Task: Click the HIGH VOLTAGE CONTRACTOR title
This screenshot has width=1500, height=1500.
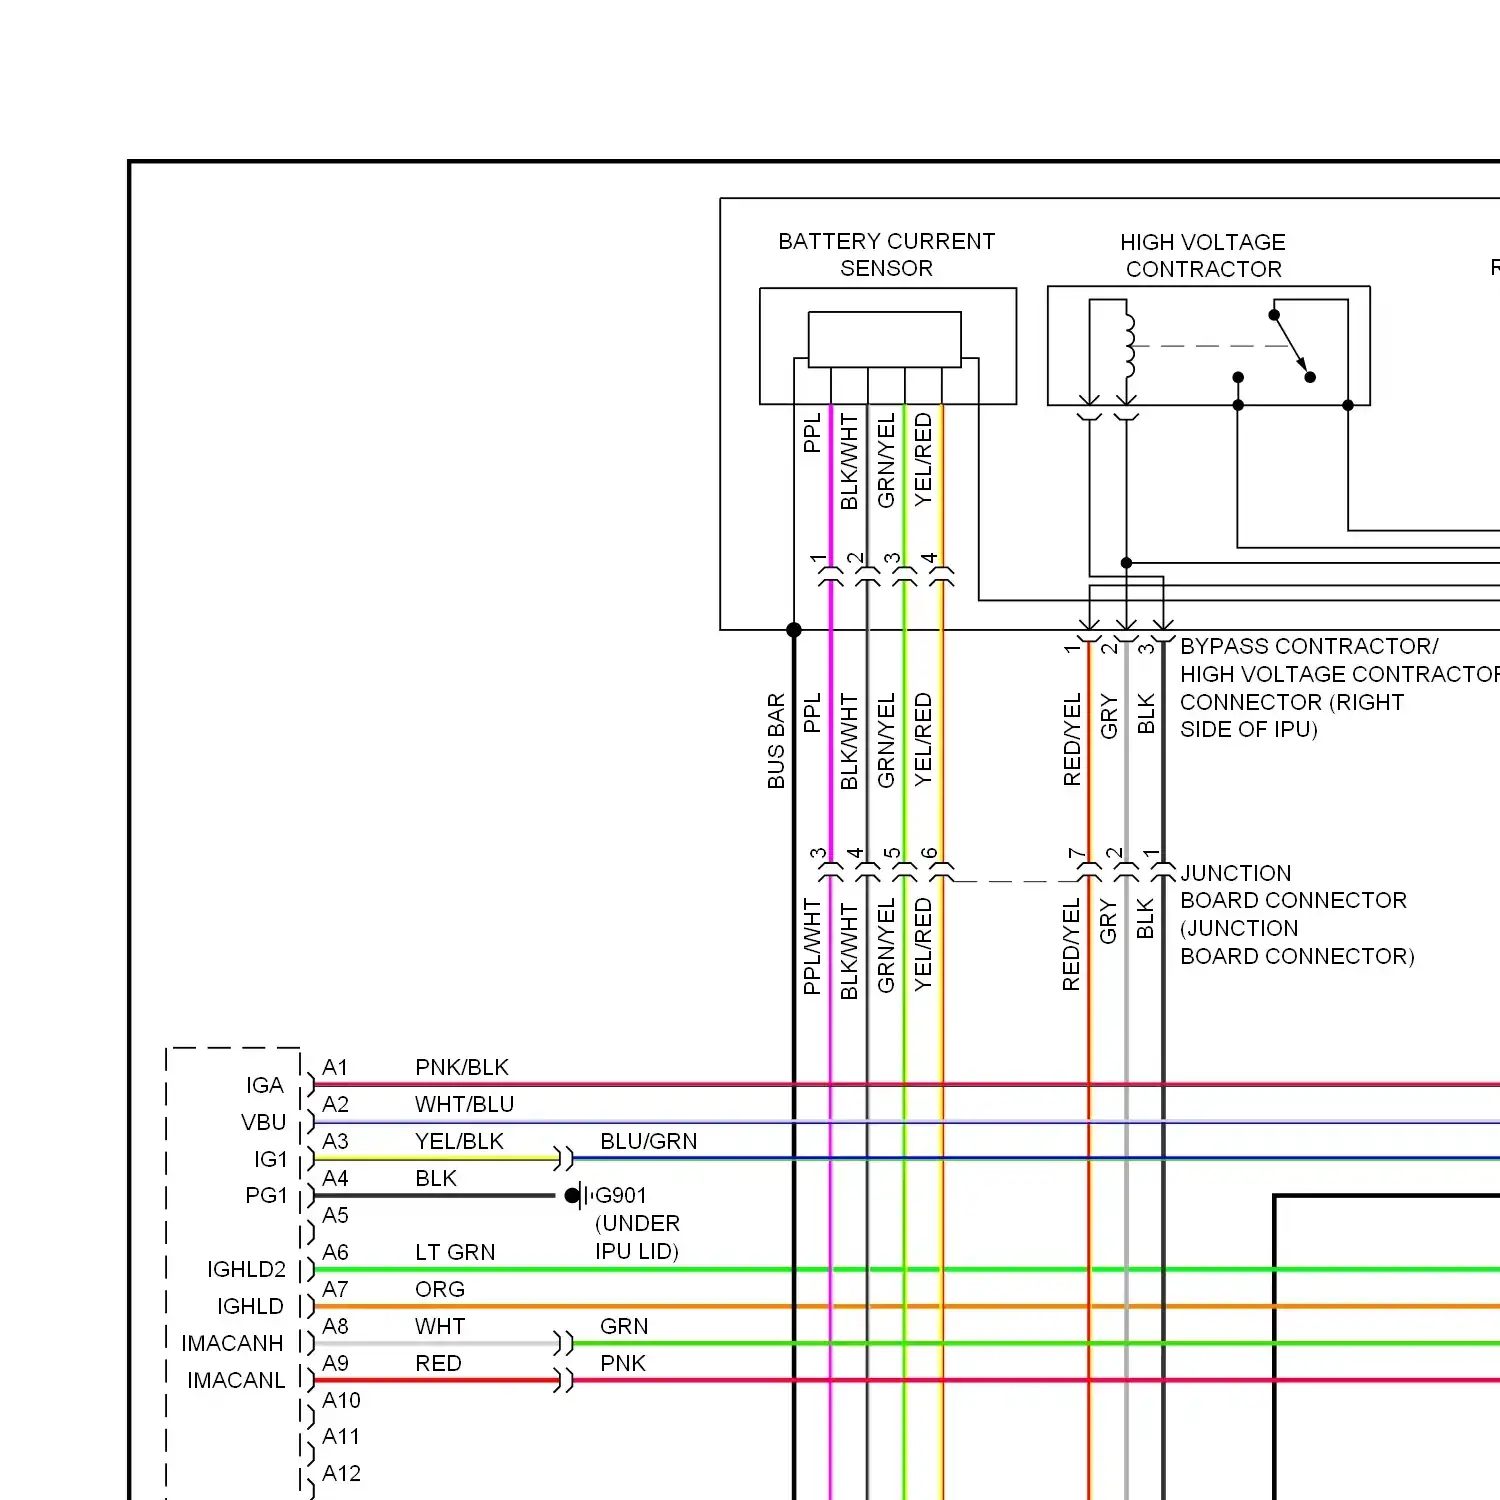Action: (x=1203, y=256)
